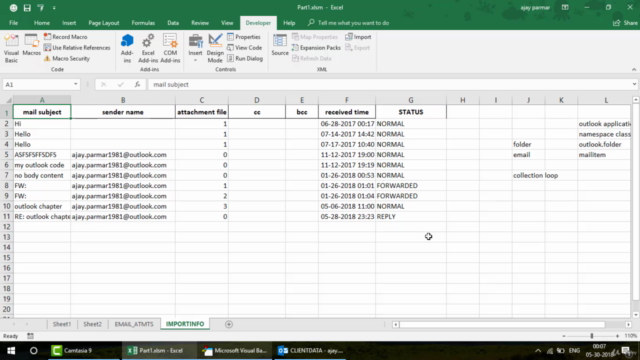Click View Code

click(244, 48)
